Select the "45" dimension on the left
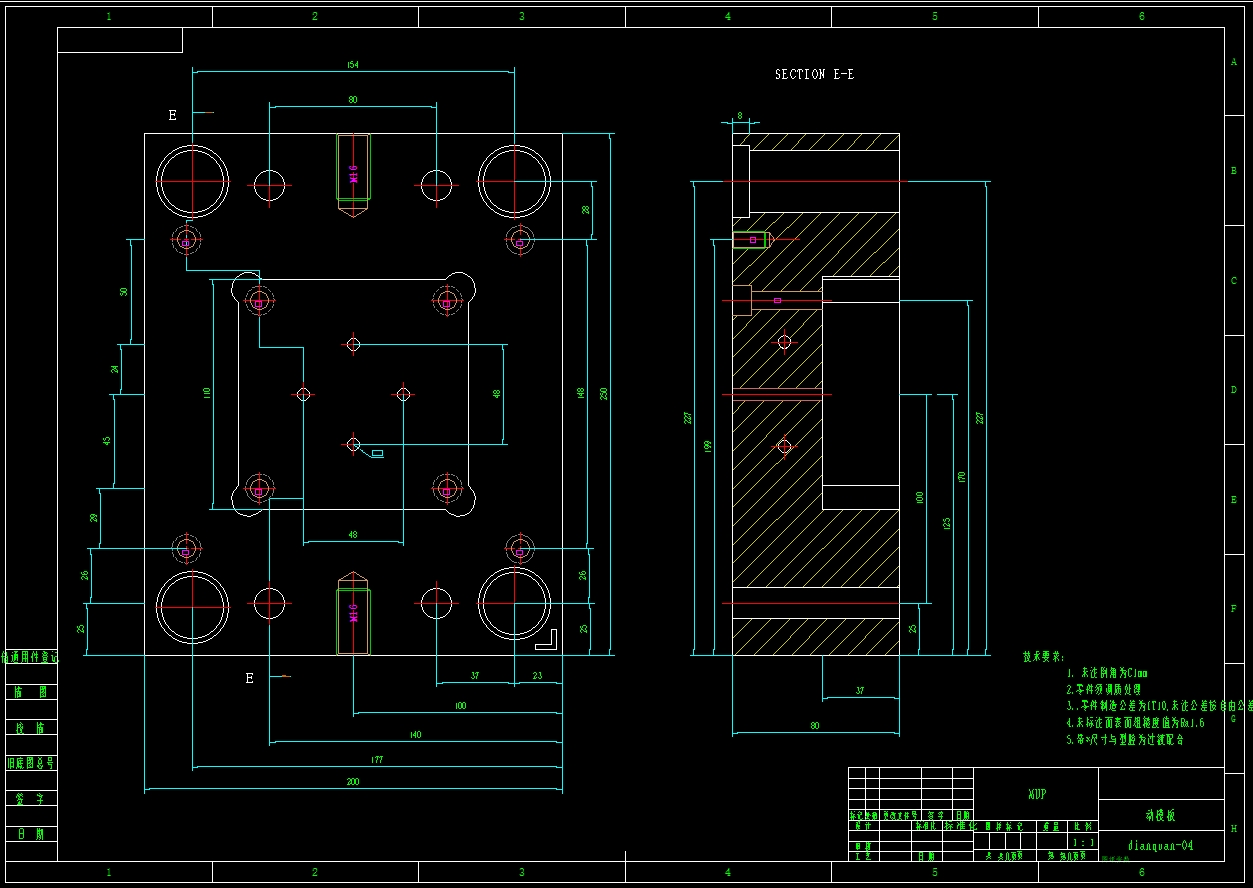This screenshot has height=888, width=1253. [x=107, y=440]
